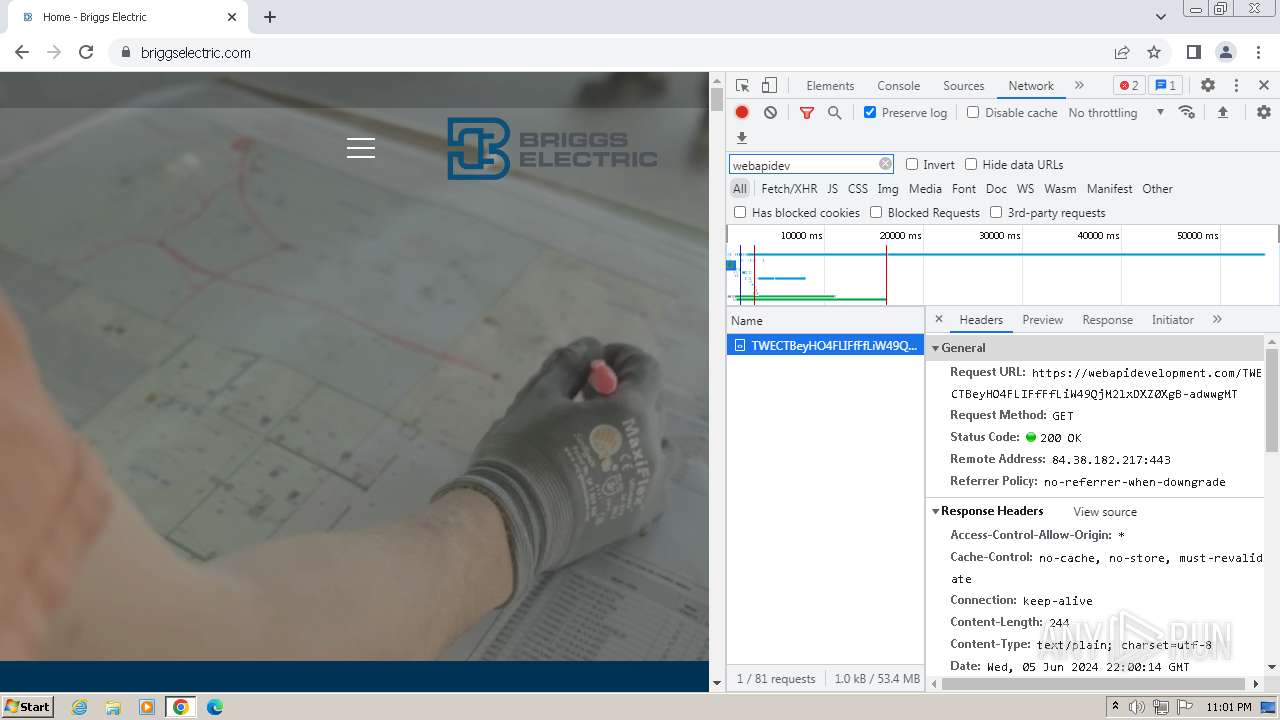Open a new browser tab

[270, 17]
